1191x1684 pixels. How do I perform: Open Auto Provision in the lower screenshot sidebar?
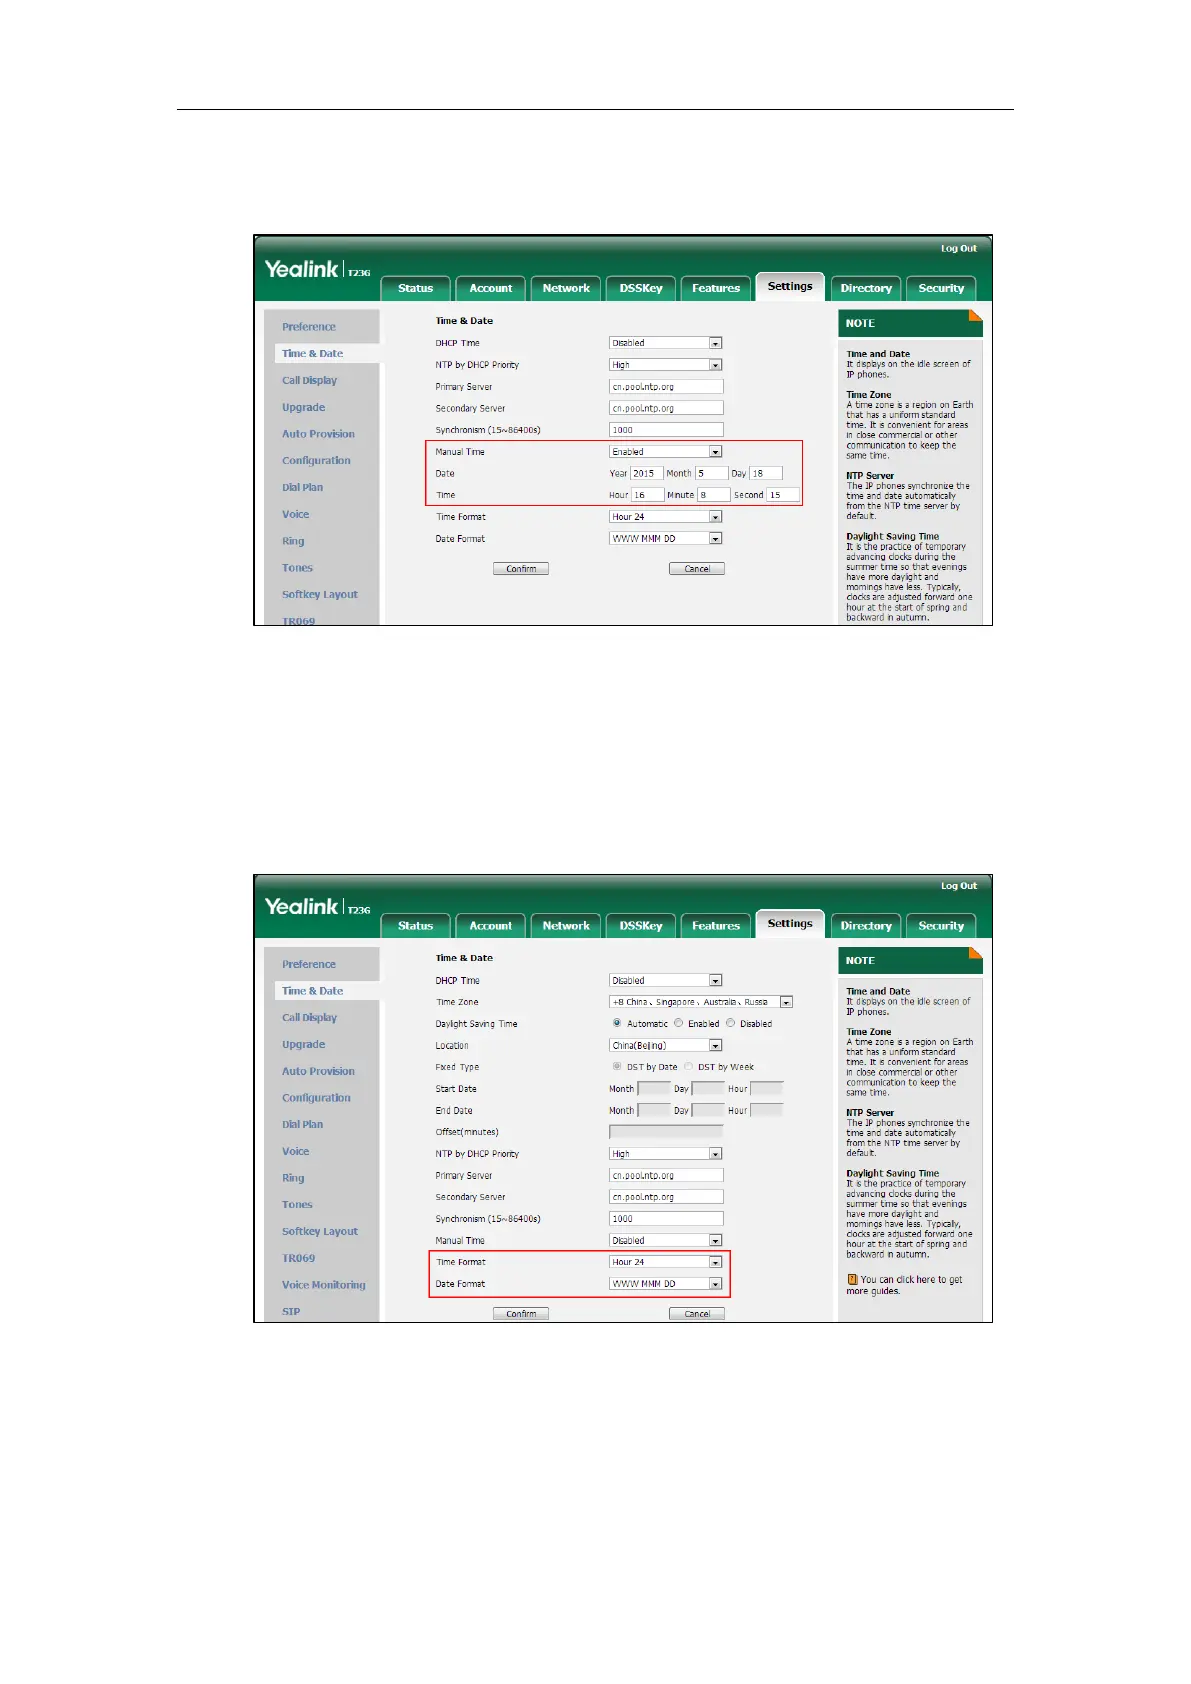click(x=318, y=1071)
